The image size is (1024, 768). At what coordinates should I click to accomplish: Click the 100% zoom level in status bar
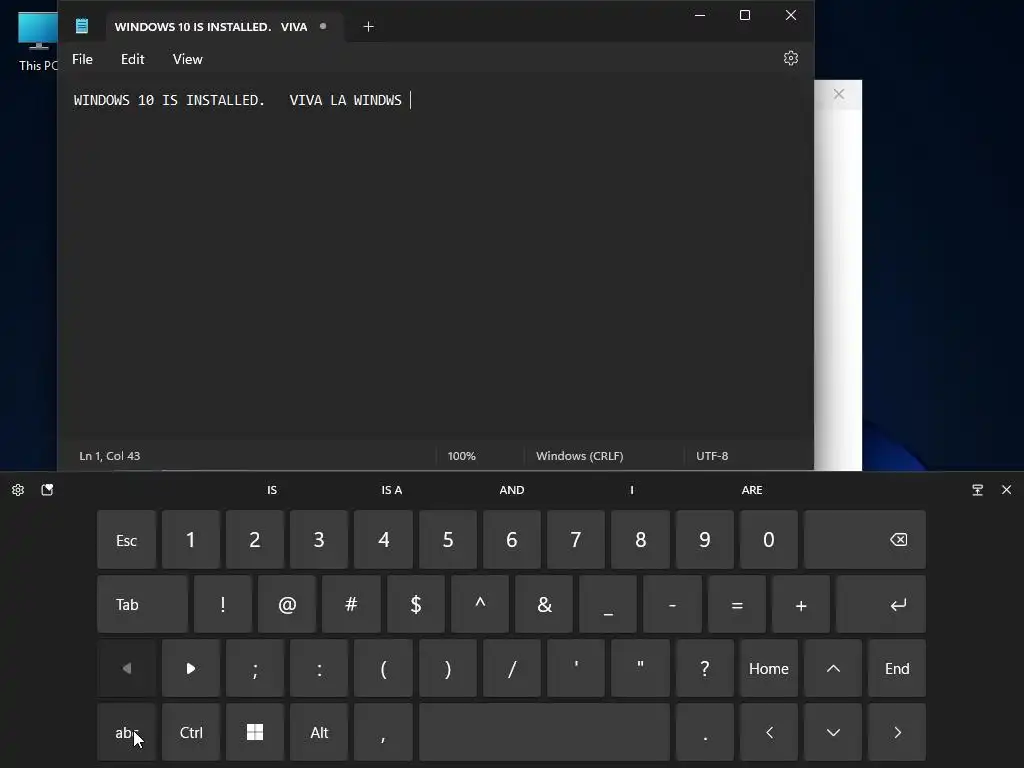pyautogui.click(x=462, y=456)
